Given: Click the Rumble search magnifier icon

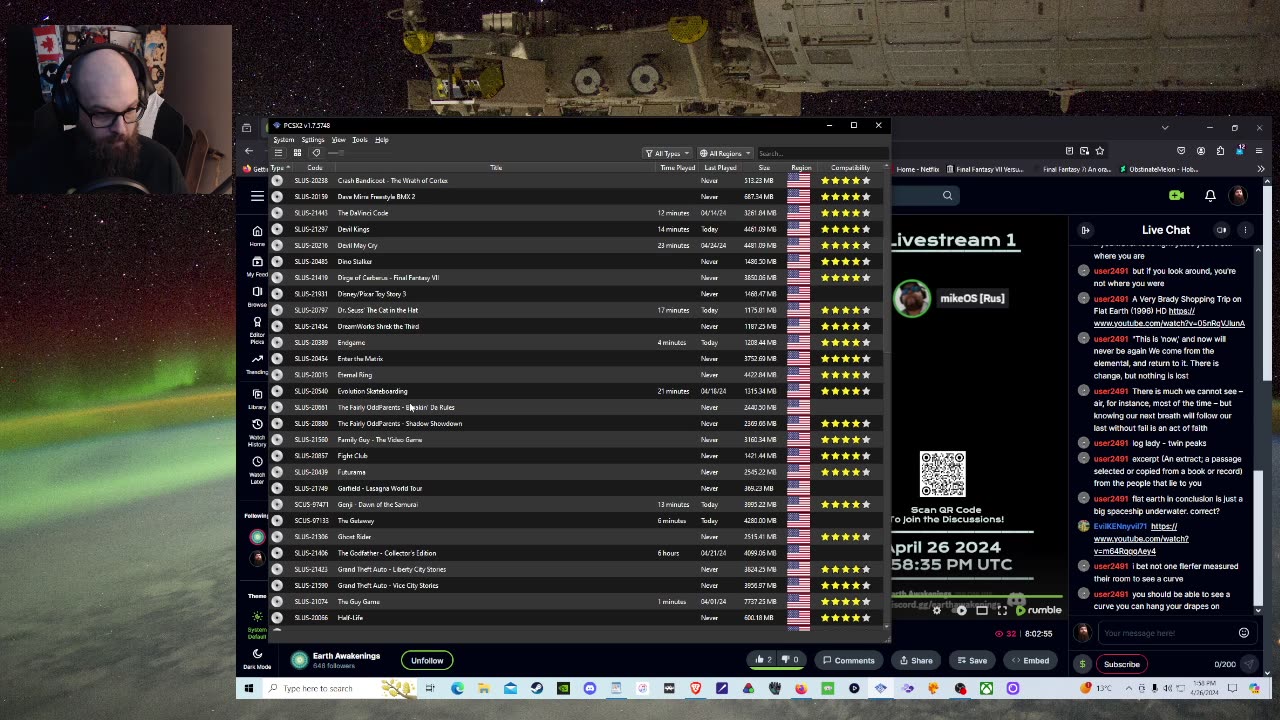Looking at the screenshot, I should tap(947, 196).
